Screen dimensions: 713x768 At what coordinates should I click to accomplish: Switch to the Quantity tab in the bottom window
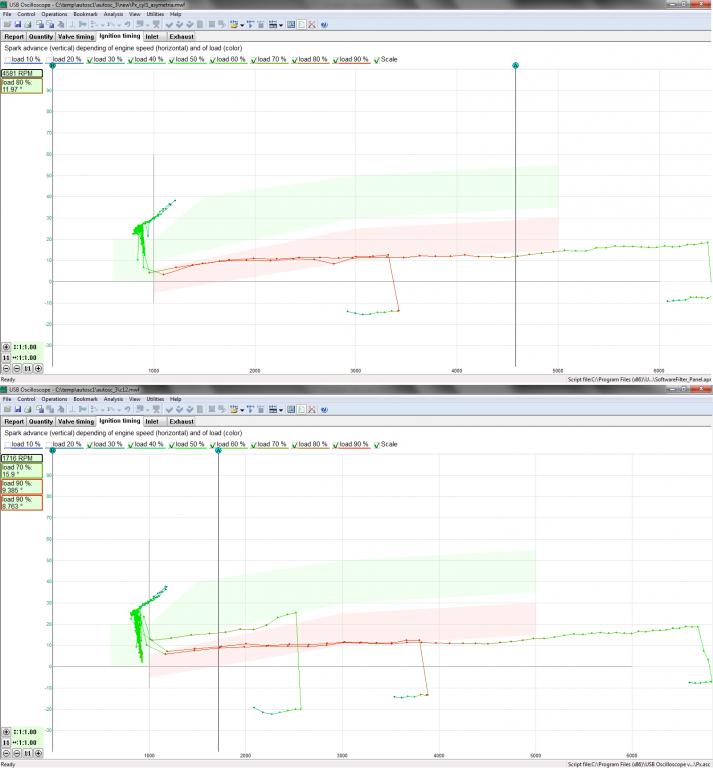click(41, 422)
